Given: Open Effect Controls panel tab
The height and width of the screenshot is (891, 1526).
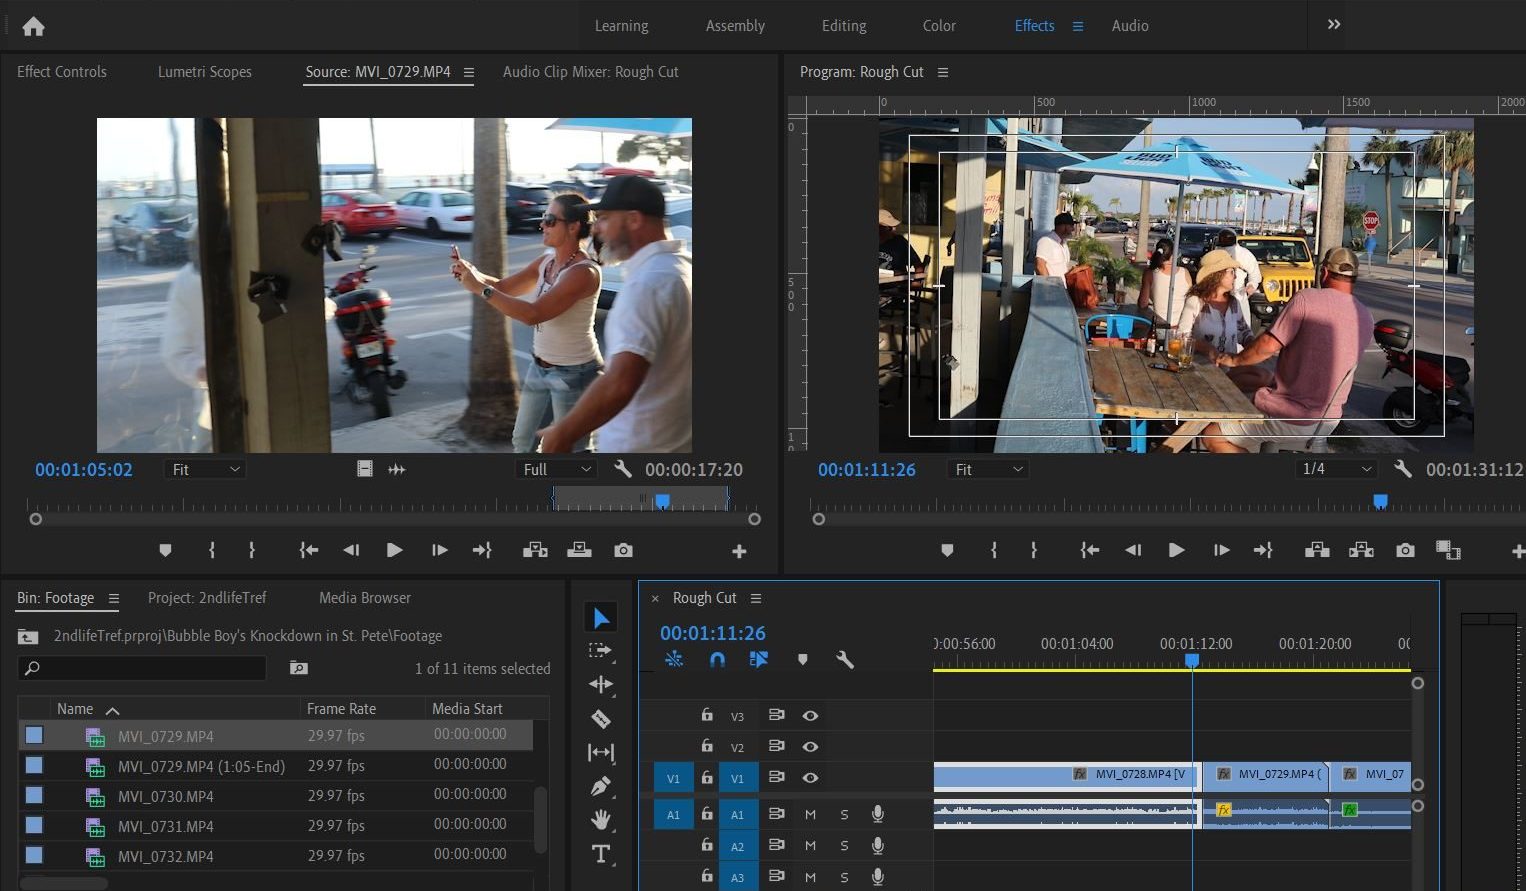Looking at the screenshot, I should (62, 72).
